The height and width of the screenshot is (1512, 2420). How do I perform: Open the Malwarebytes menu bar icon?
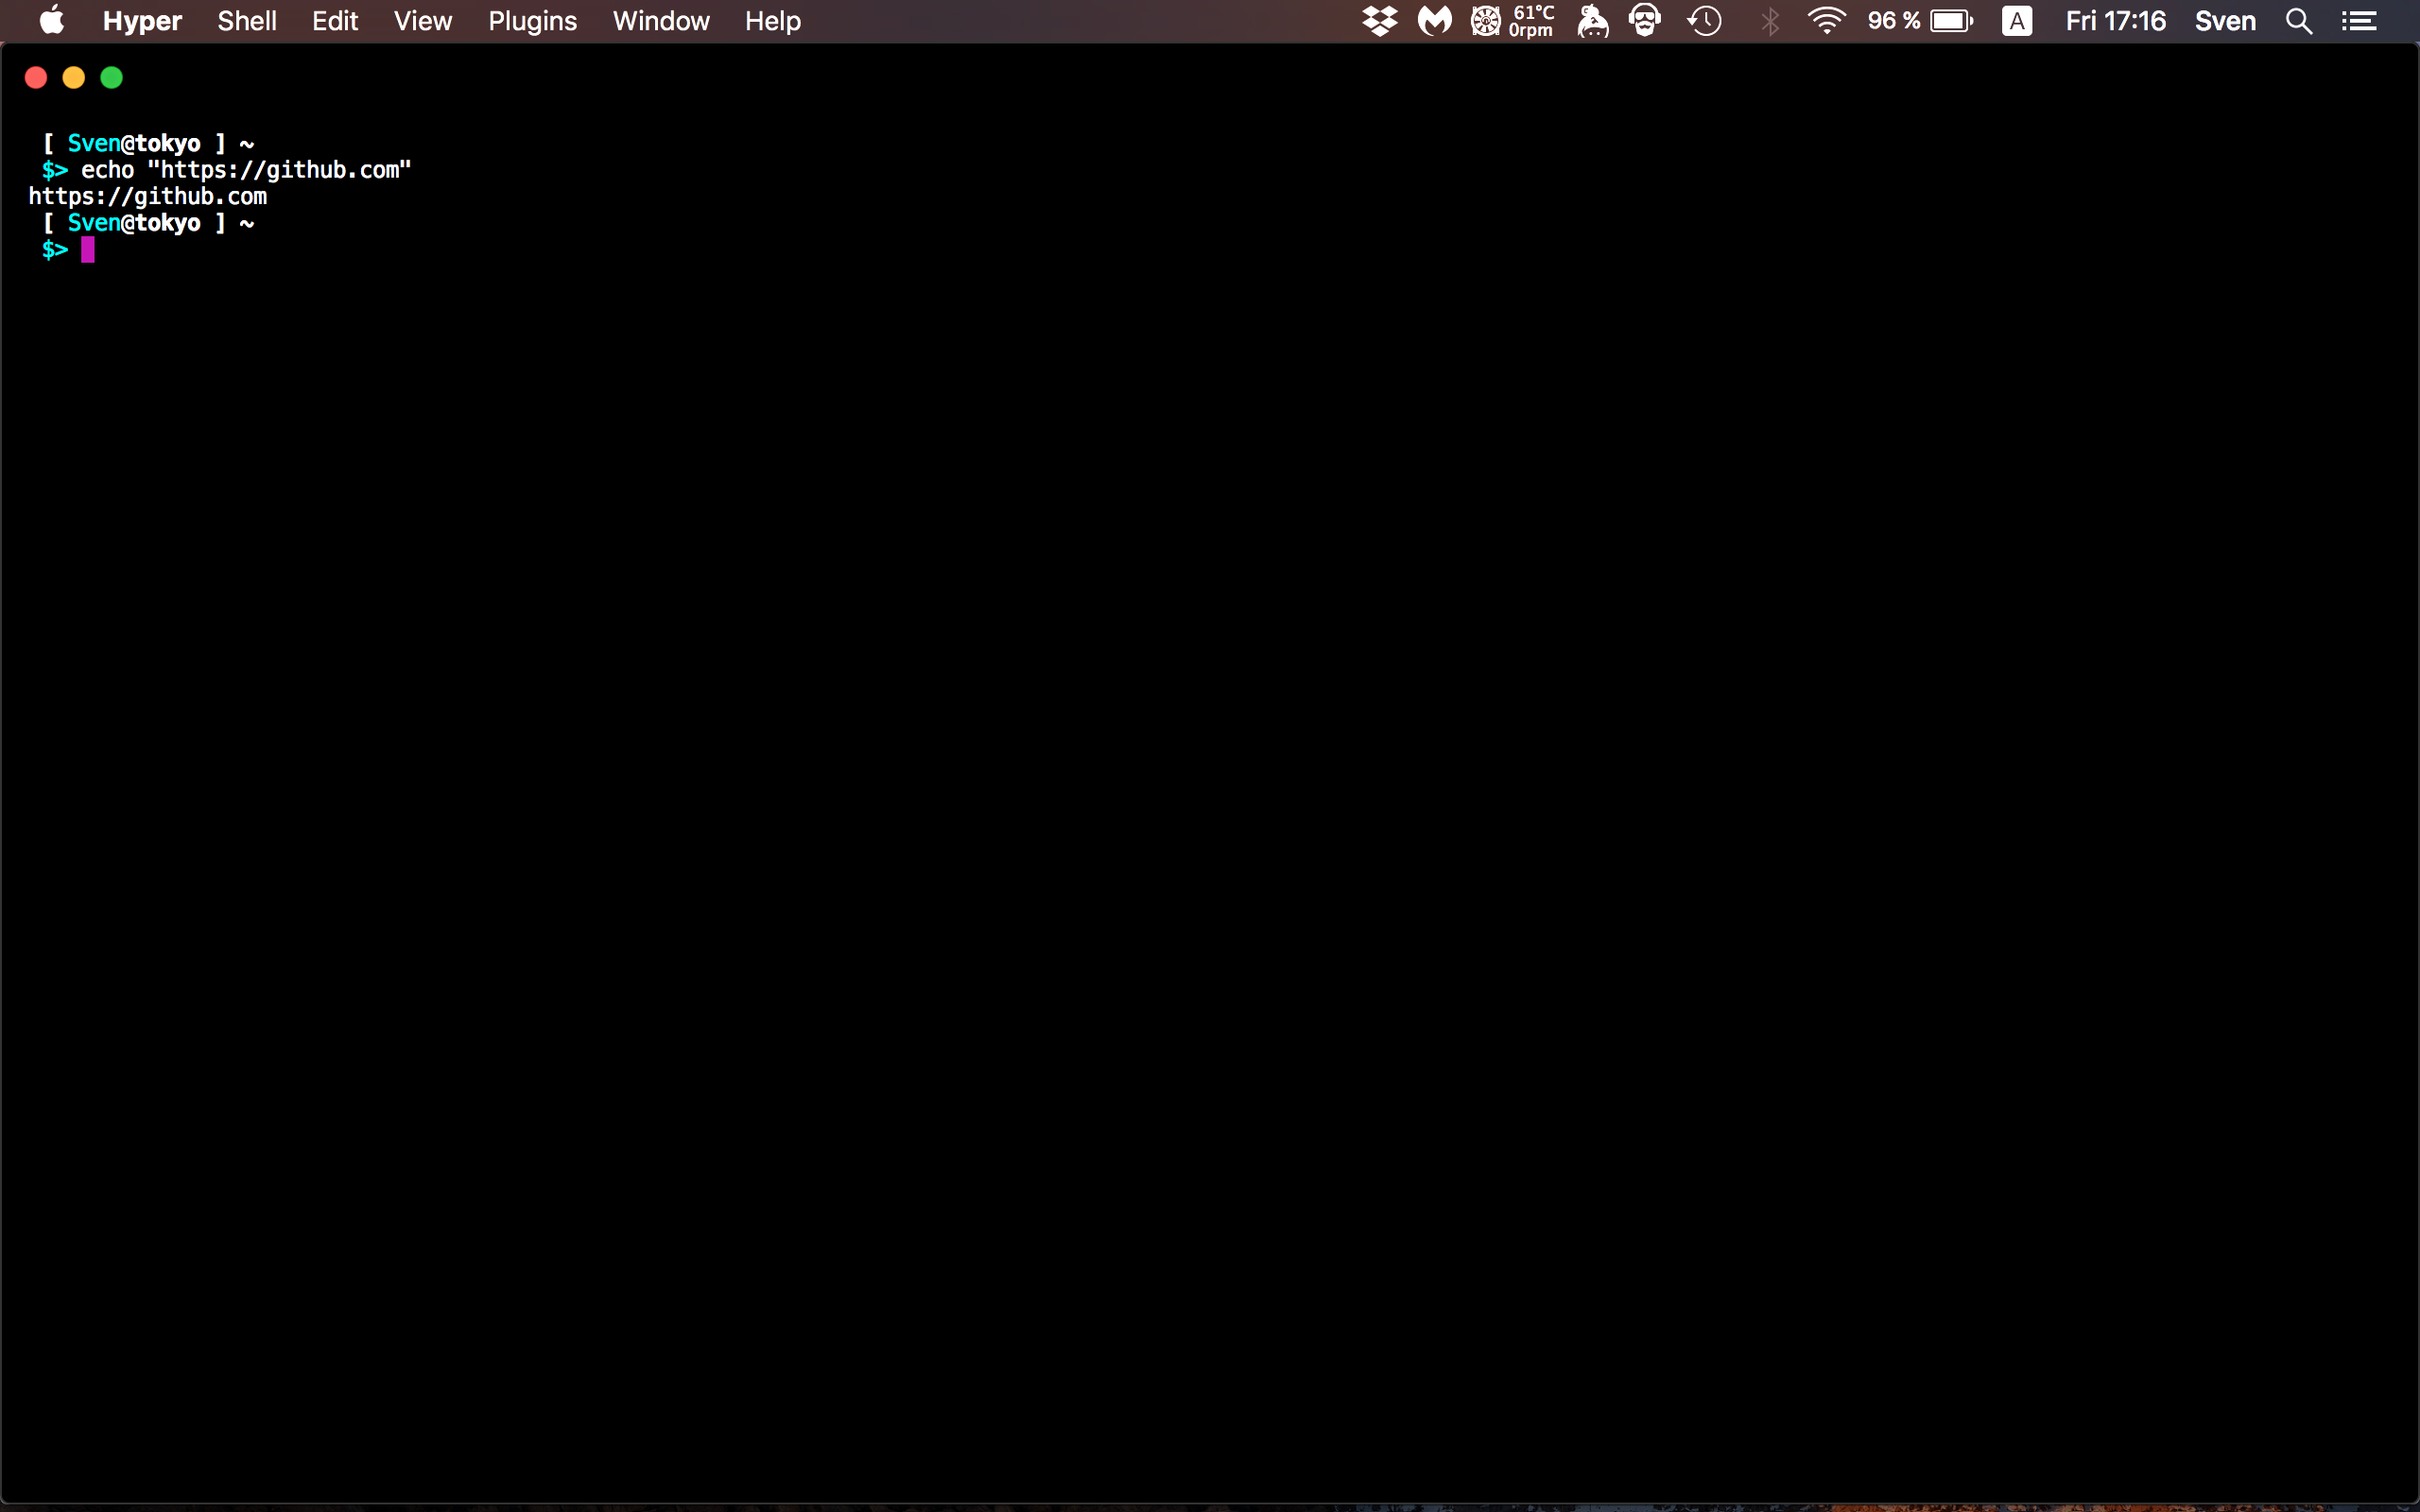pos(1435,20)
